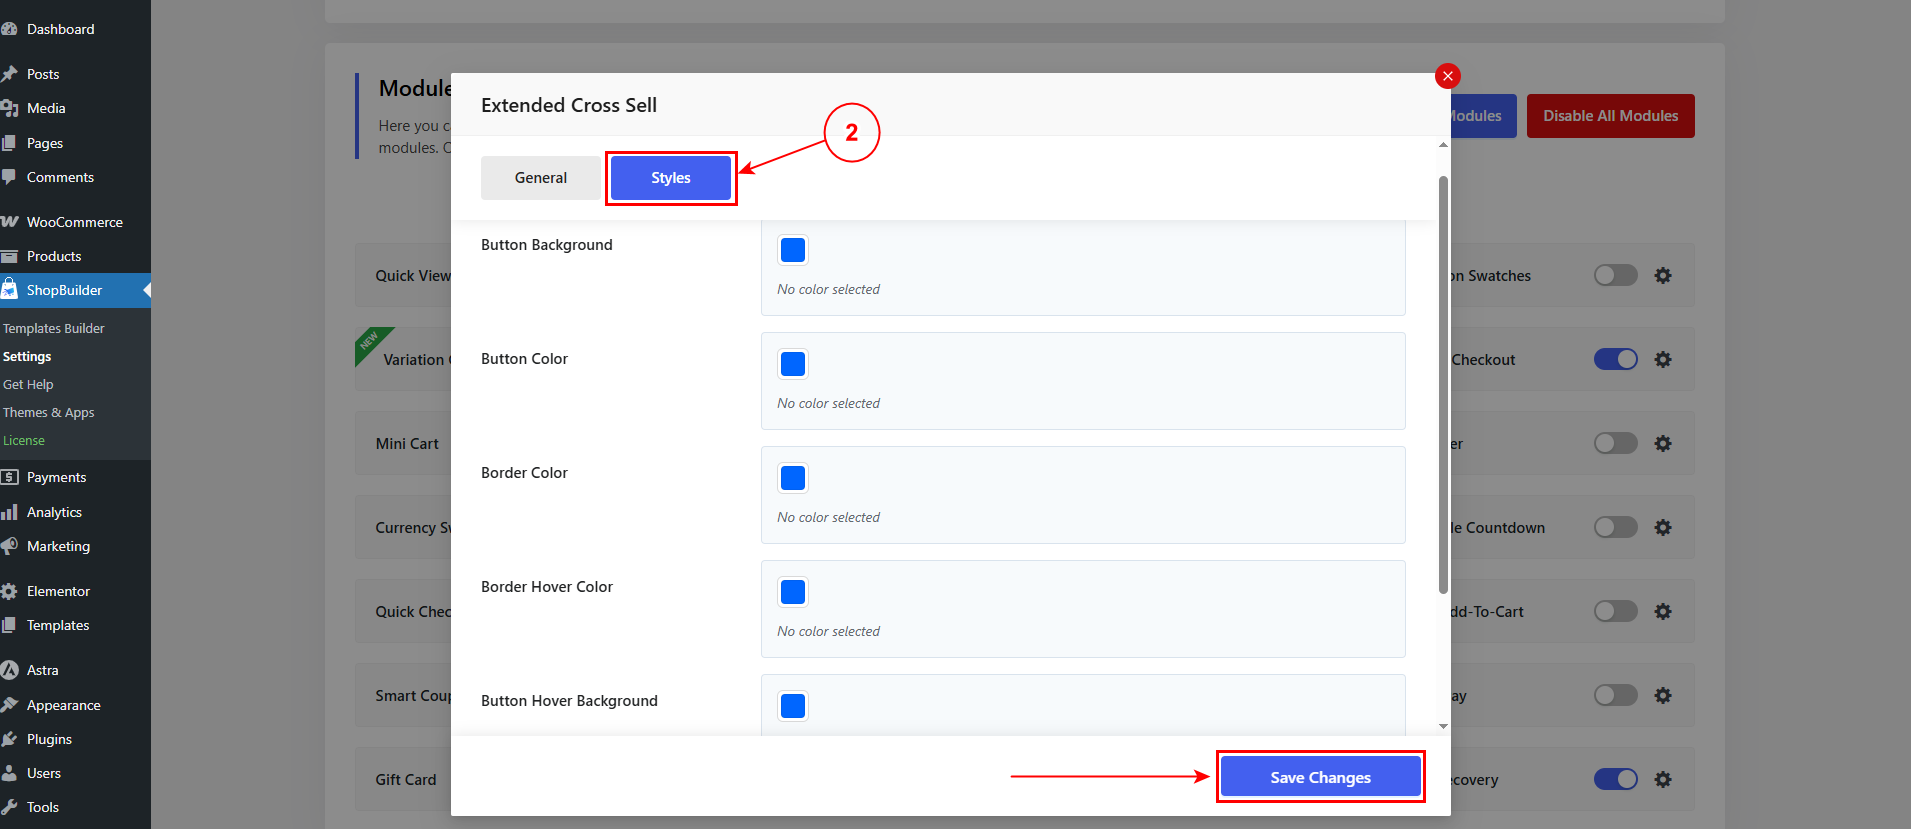Toggle the switch between Checkout and Countdown rows
Screen dimensions: 1911x829
coord(1616,443)
